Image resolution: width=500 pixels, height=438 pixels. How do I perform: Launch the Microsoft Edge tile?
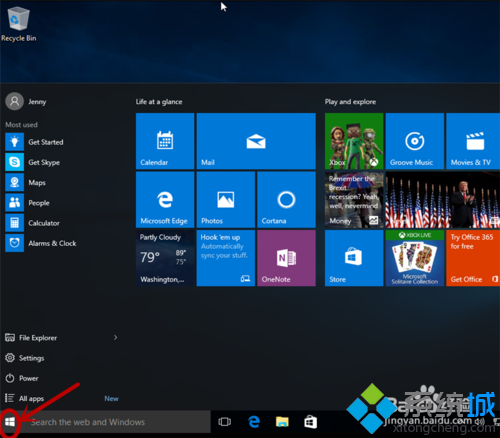[x=165, y=200]
